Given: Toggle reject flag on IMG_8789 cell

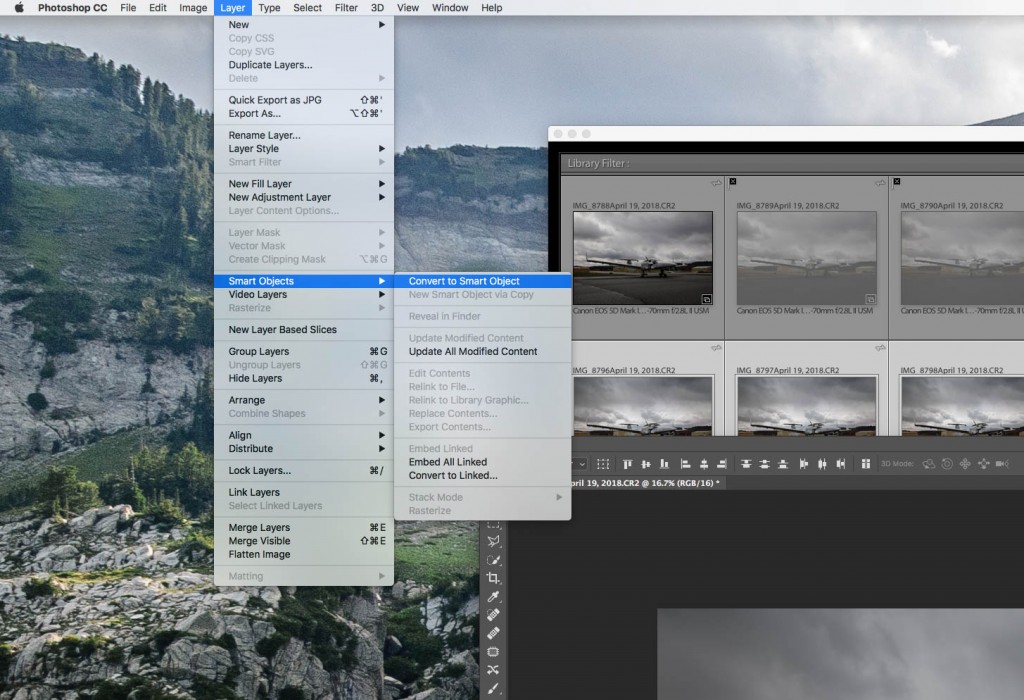Looking at the screenshot, I should pos(733,182).
